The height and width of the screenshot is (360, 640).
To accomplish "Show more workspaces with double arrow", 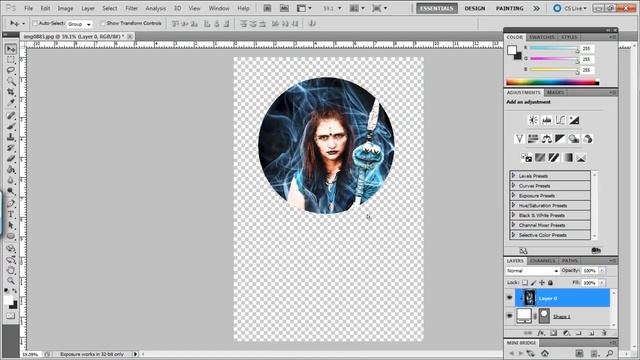I will pos(536,8).
